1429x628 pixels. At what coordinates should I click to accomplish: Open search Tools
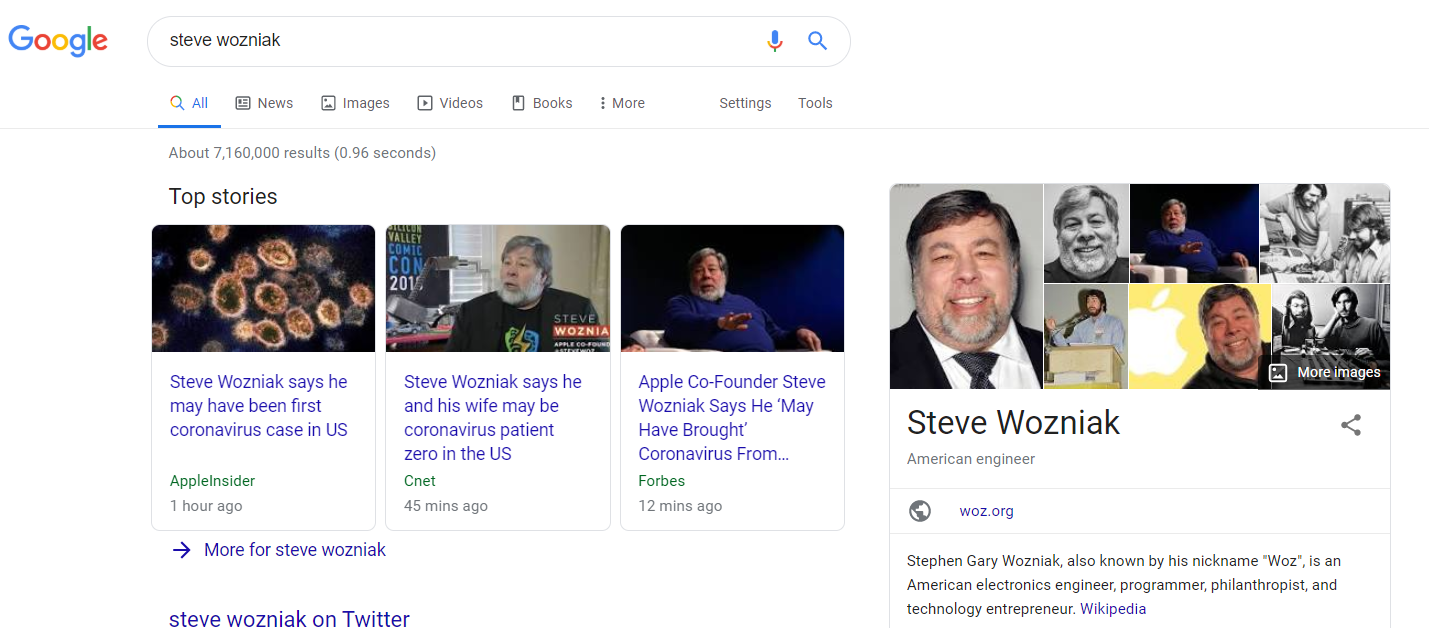click(x=815, y=103)
